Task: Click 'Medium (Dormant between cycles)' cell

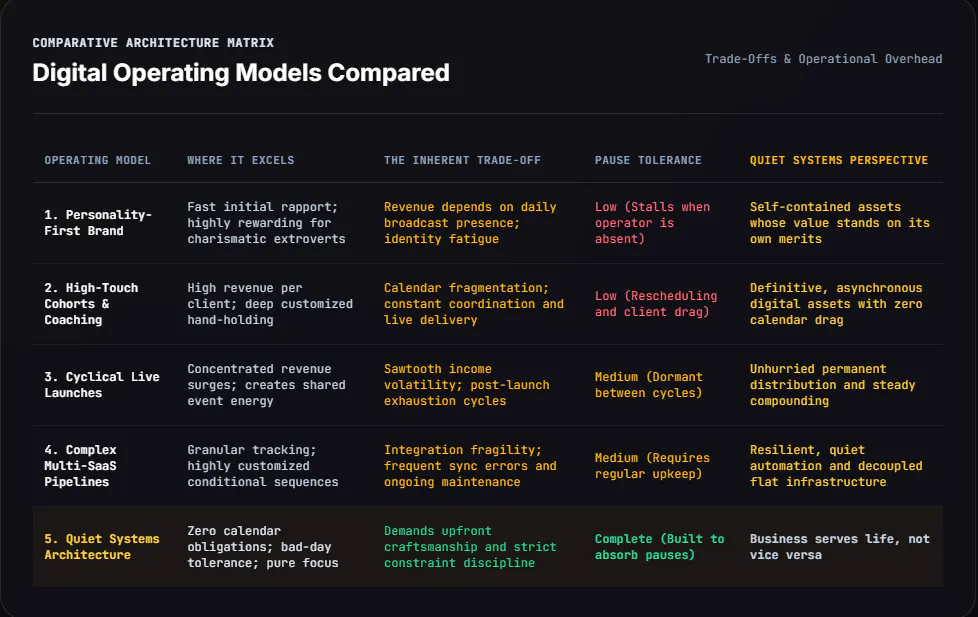Action: (x=649, y=385)
